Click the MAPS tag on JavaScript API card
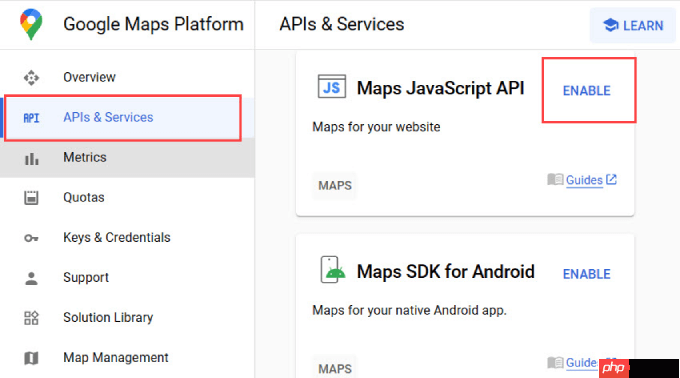This screenshot has height=378, width=680. (334, 186)
